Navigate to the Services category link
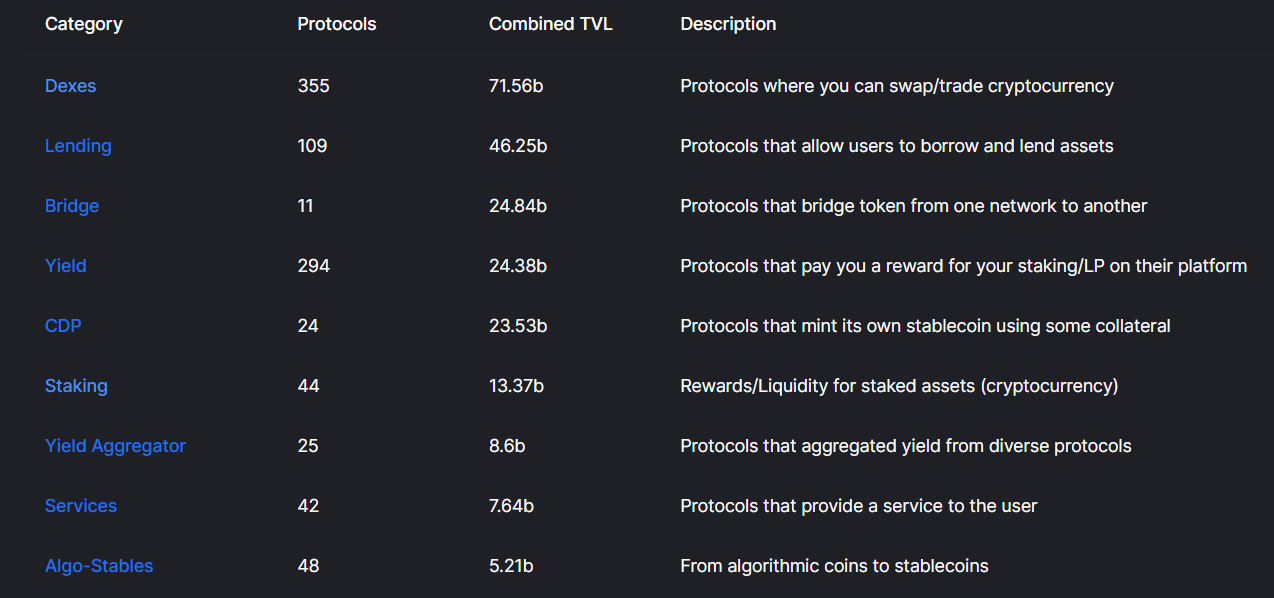 pyautogui.click(x=81, y=506)
